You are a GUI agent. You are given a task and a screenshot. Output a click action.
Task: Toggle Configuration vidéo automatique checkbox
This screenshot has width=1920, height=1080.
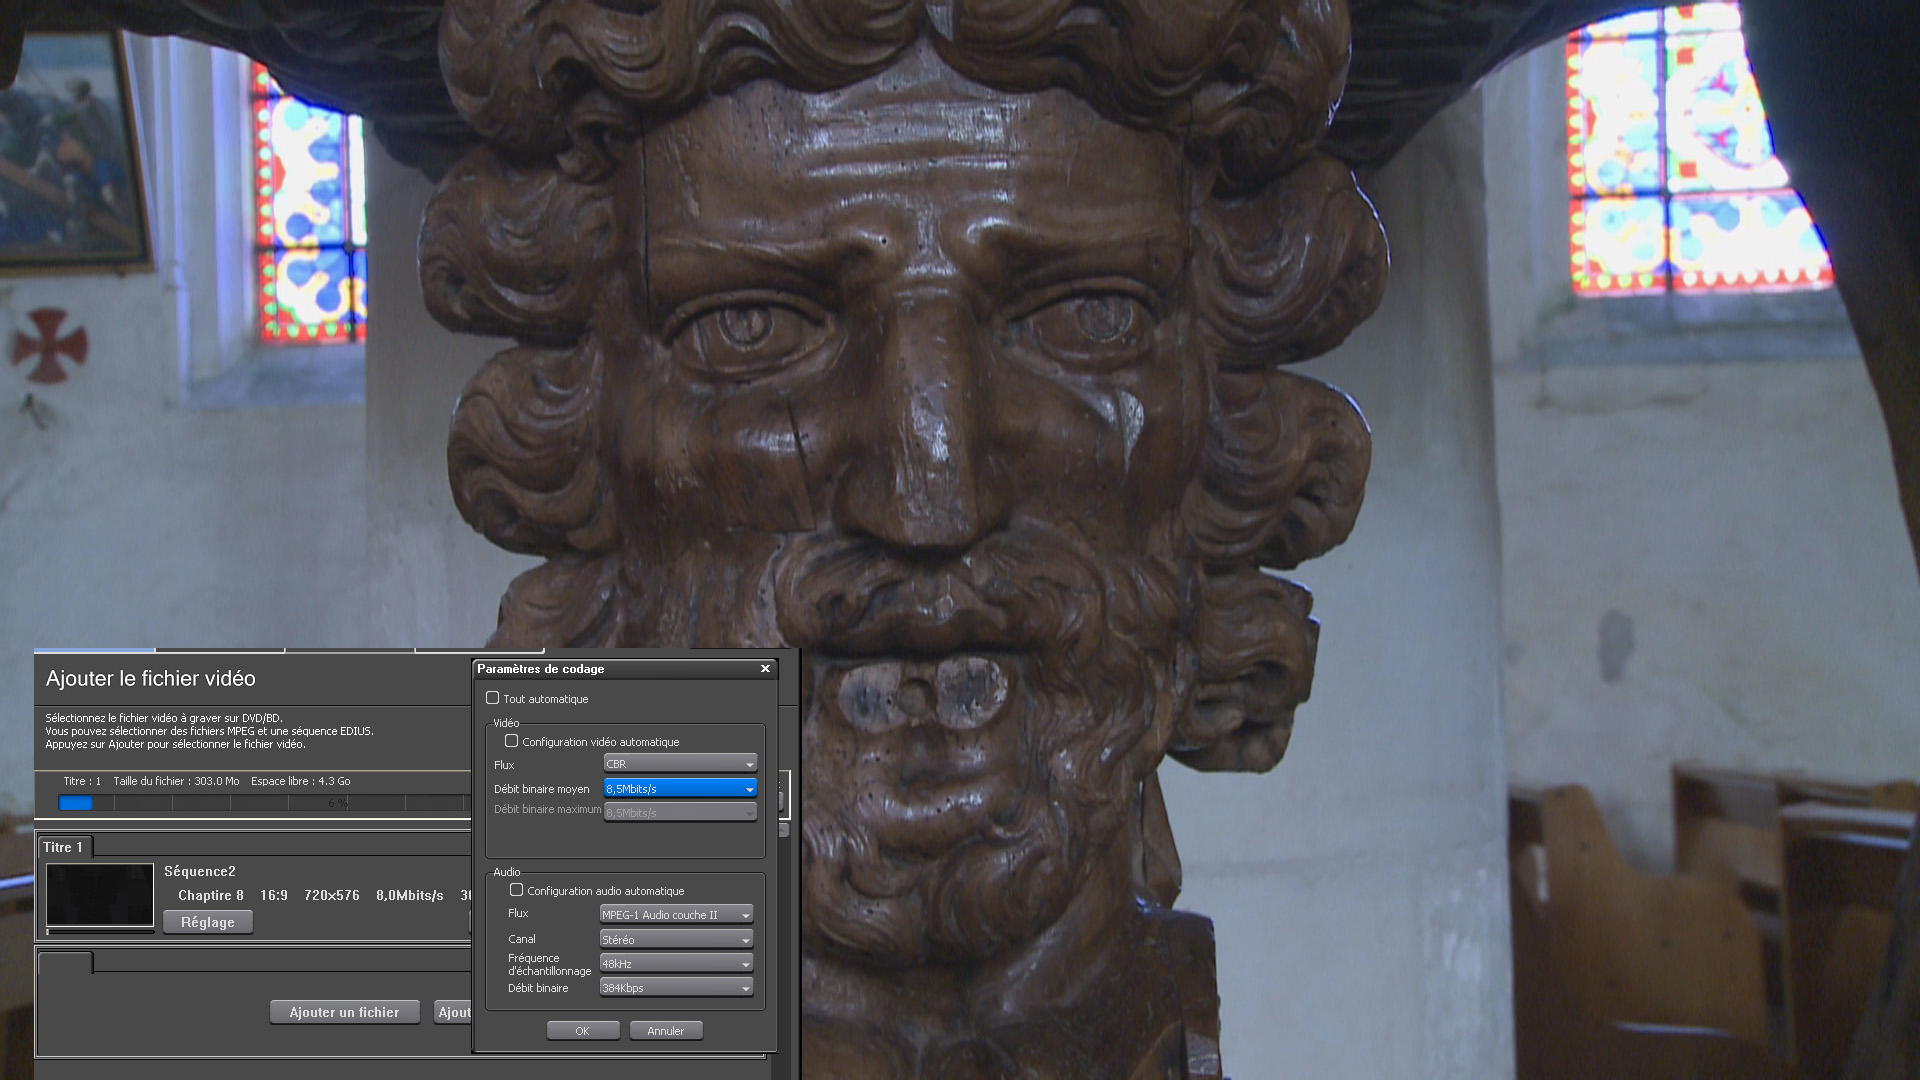click(511, 741)
